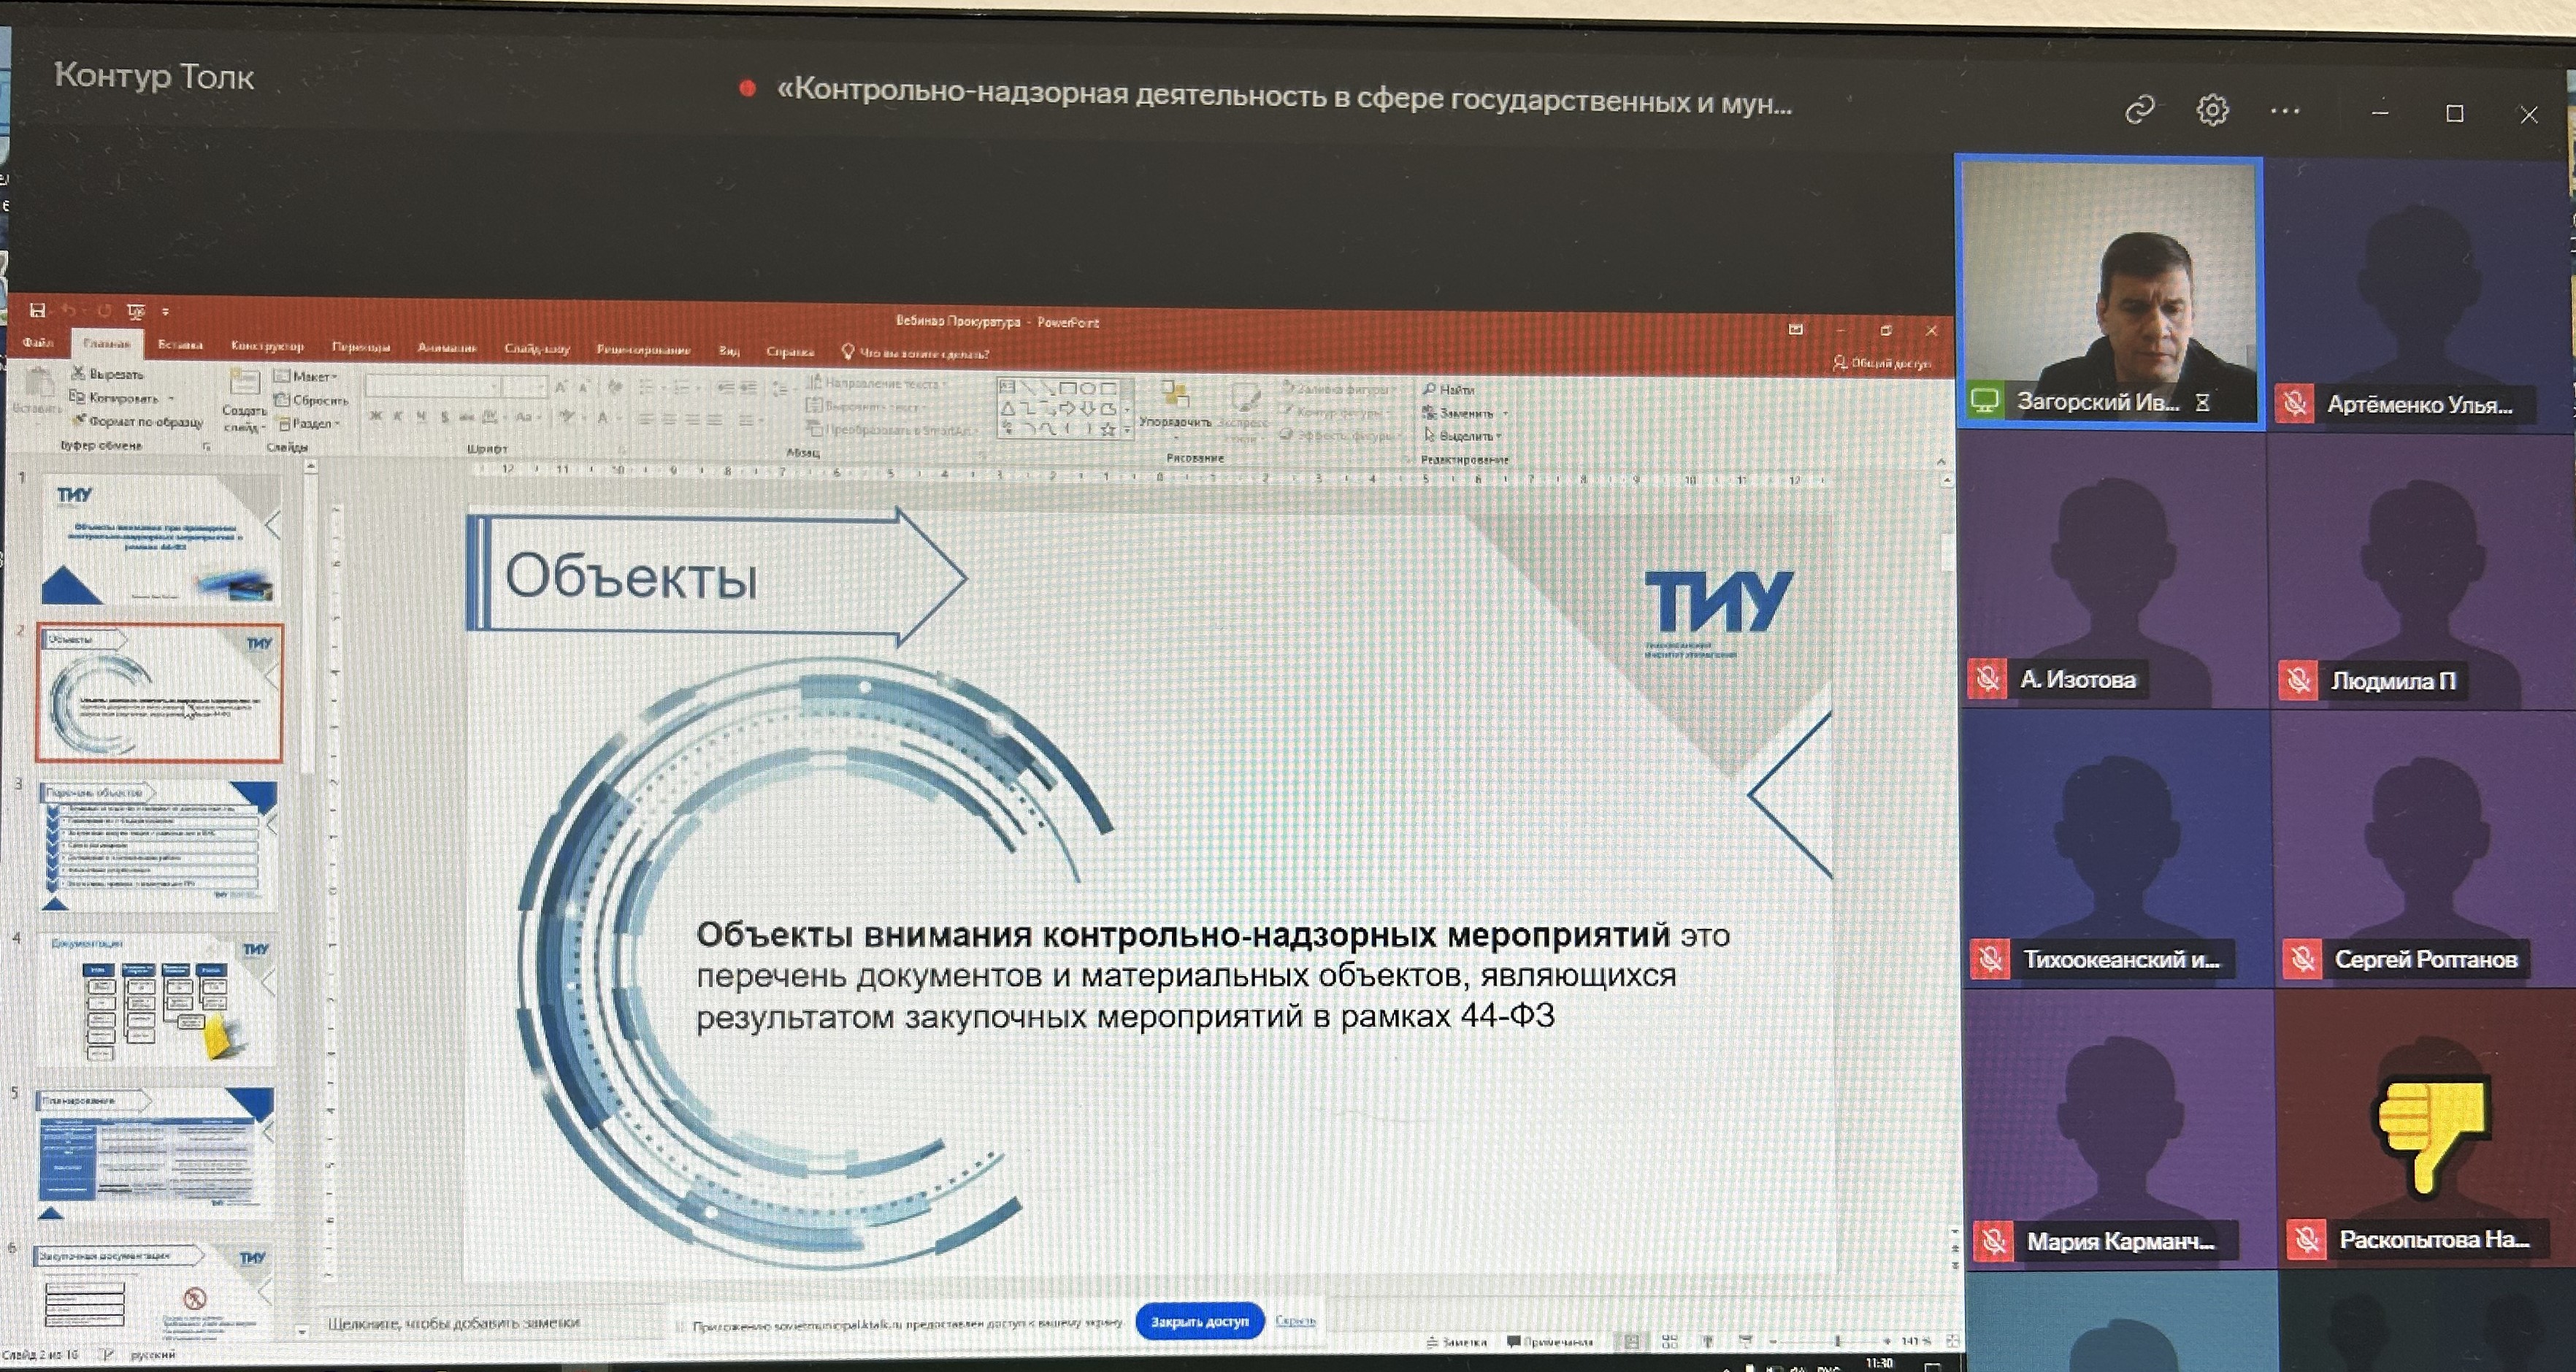Toggle normal view button in status bar
2576x1372 pixels.
(1632, 1342)
